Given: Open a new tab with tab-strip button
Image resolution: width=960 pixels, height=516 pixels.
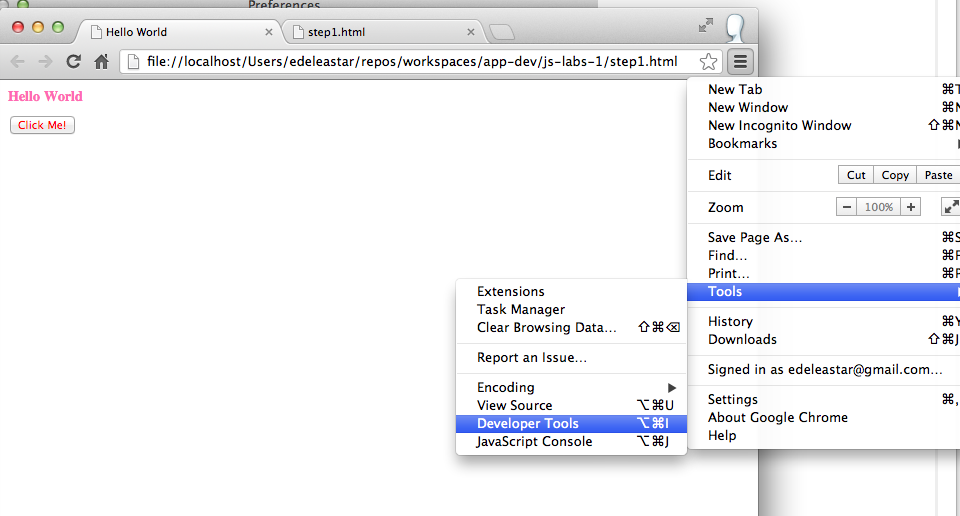Looking at the screenshot, I should coord(502,32).
